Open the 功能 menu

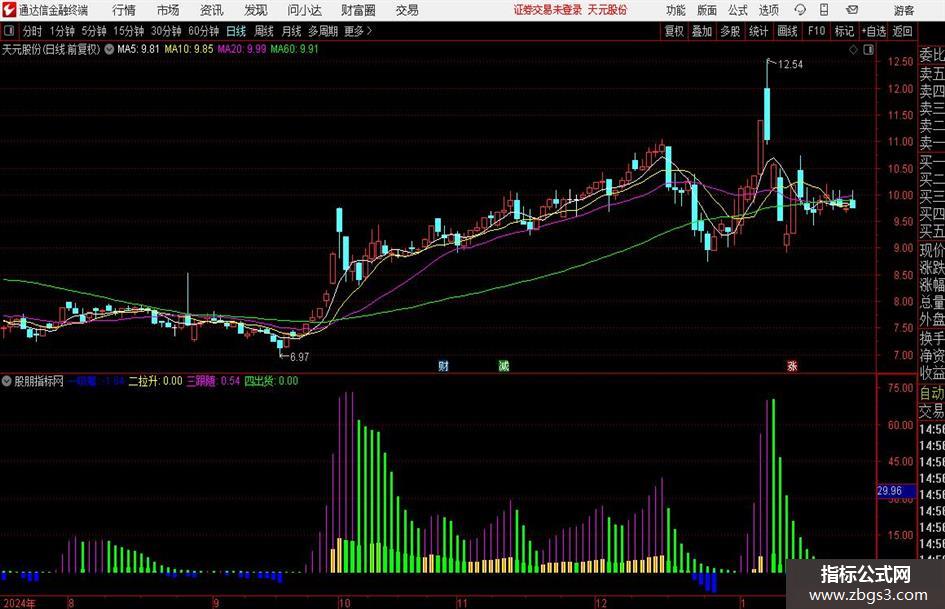point(676,10)
